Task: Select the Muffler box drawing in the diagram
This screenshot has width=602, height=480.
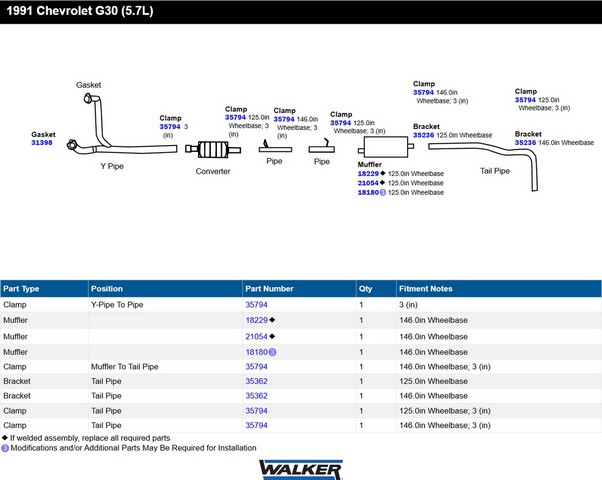Action: click(386, 147)
